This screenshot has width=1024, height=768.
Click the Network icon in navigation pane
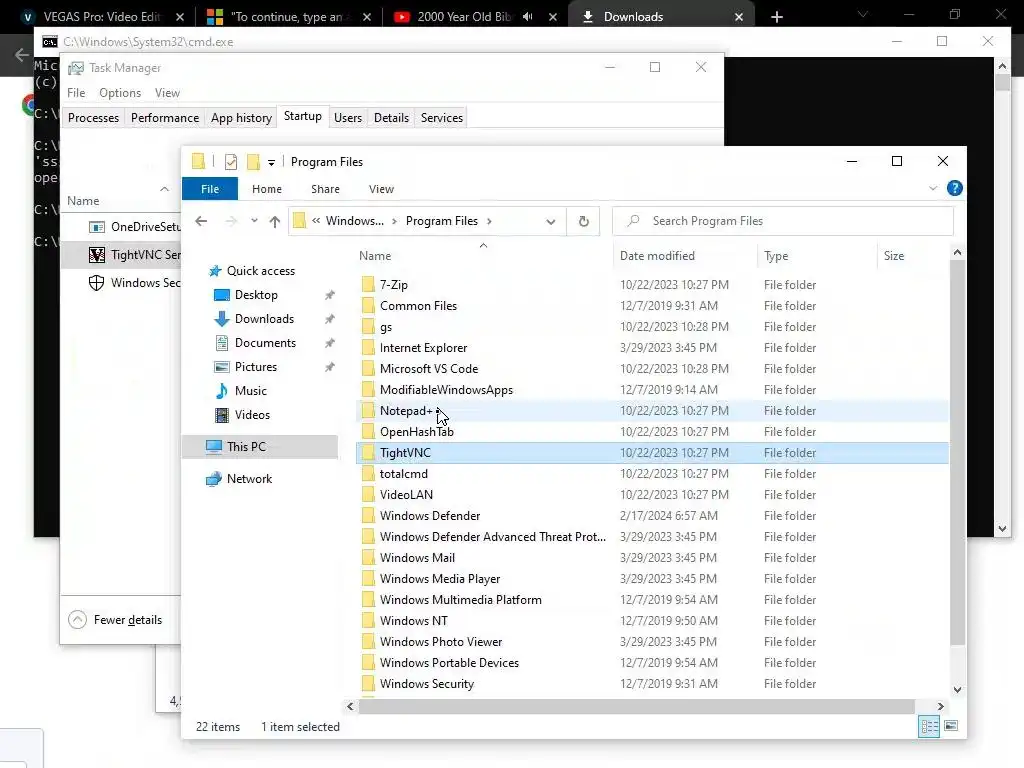pos(214,479)
